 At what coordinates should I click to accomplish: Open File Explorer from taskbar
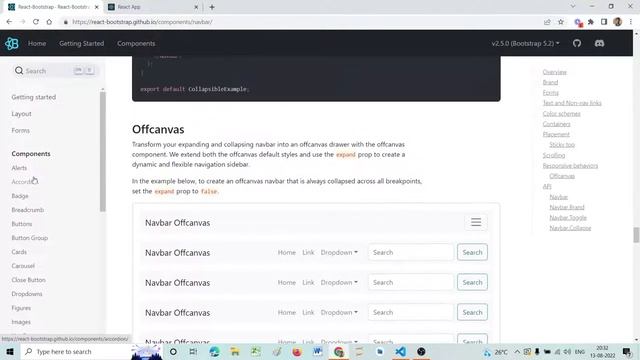coord(235,351)
